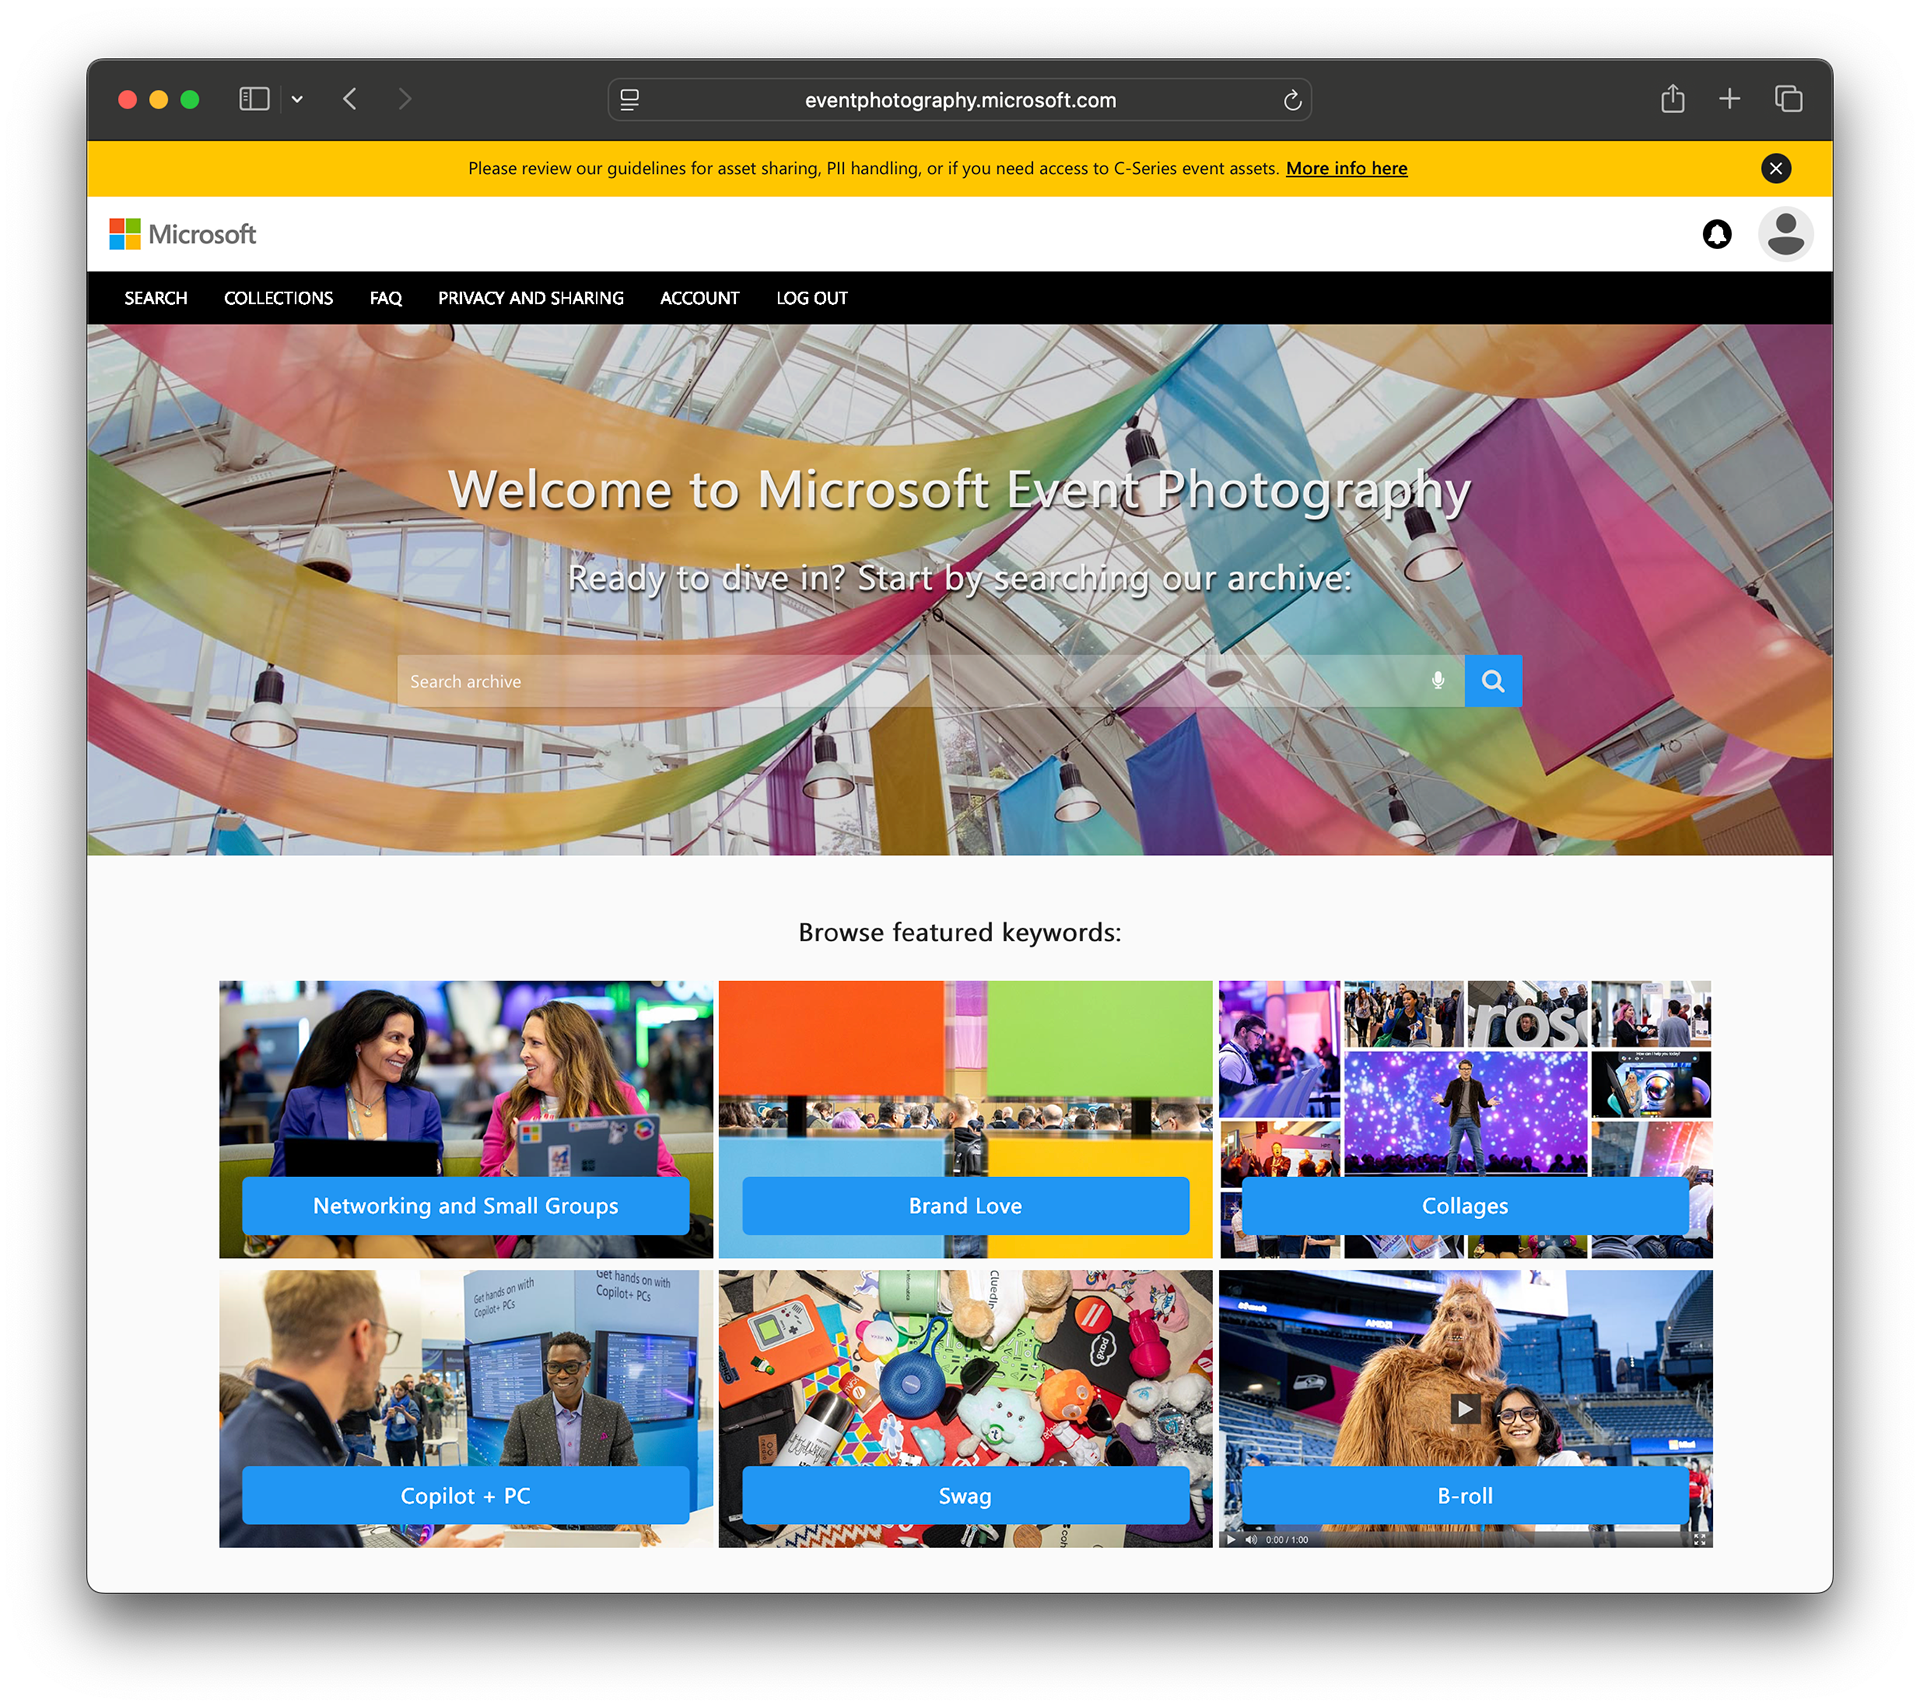The image size is (1920, 1708).
Task: Open the SEARCH nav item
Action: click(156, 298)
